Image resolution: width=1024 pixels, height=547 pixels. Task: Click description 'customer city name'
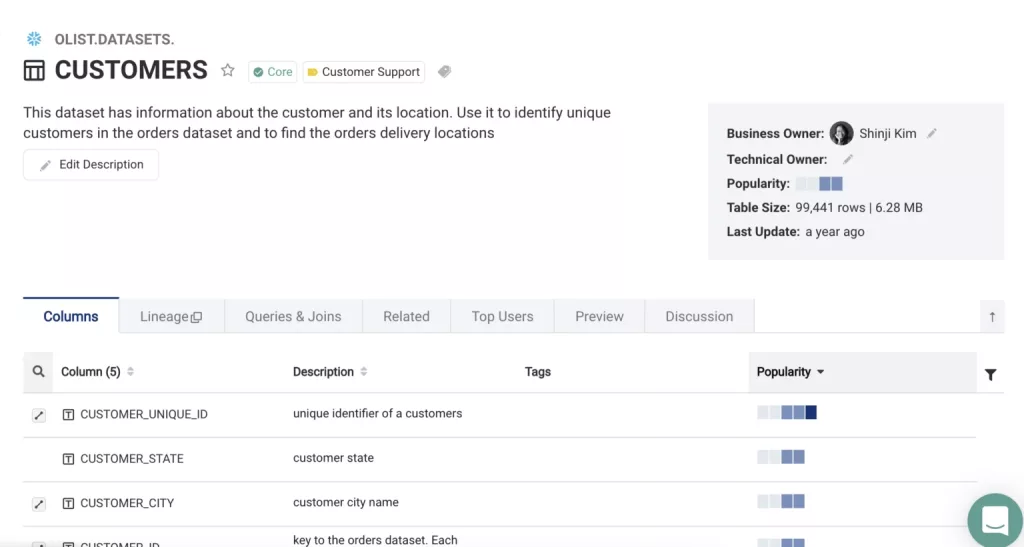click(345, 502)
